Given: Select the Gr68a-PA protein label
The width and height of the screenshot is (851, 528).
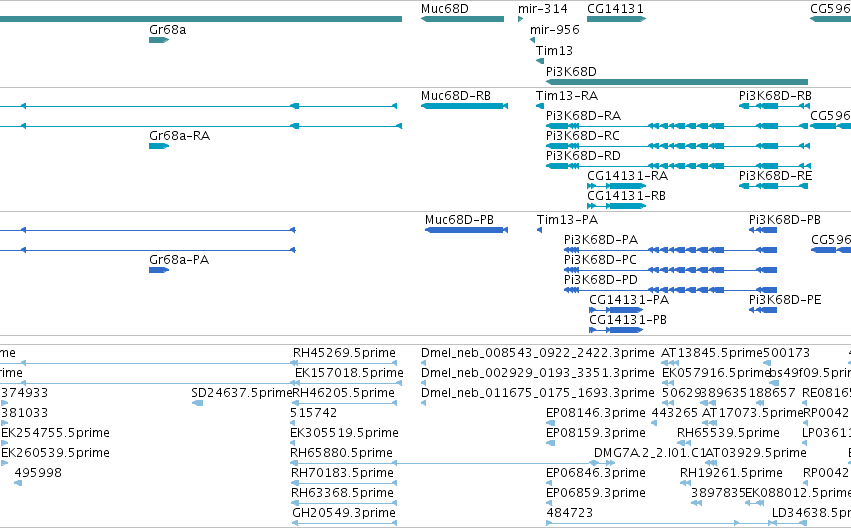Looking at the screenshot, I should pos(179,260).
